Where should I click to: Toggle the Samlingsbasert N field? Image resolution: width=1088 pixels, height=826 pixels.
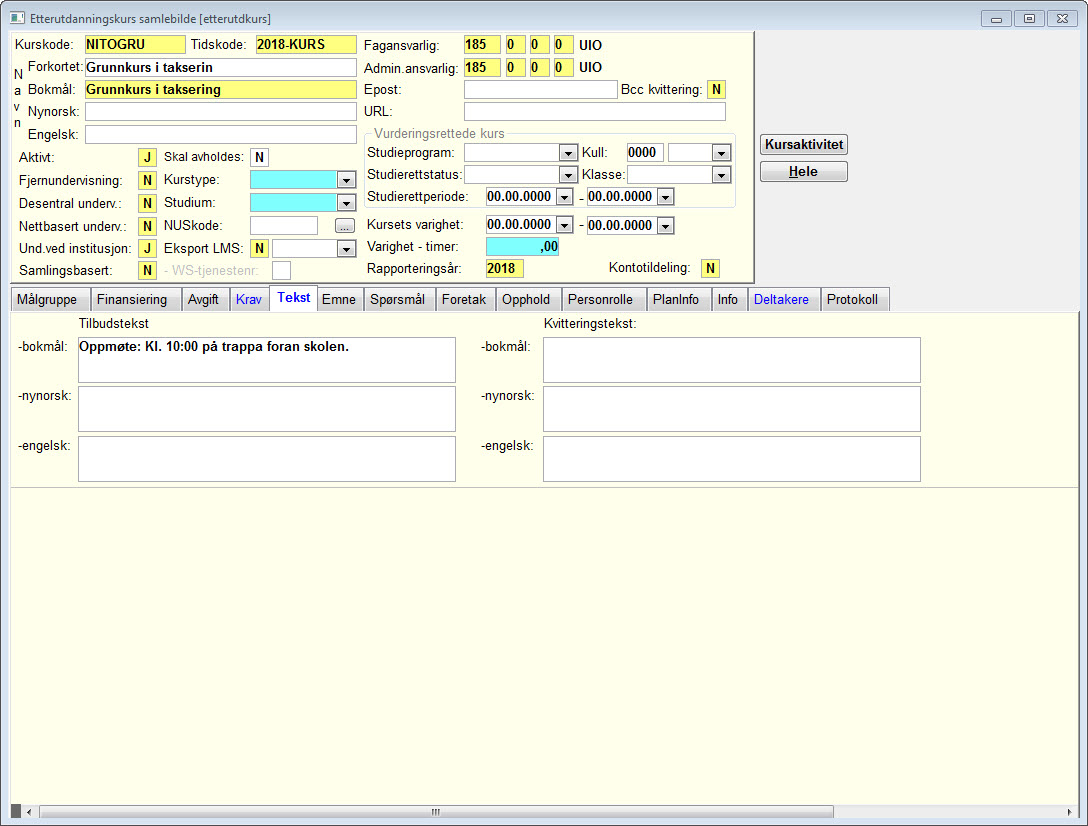(x=147, y=271)
